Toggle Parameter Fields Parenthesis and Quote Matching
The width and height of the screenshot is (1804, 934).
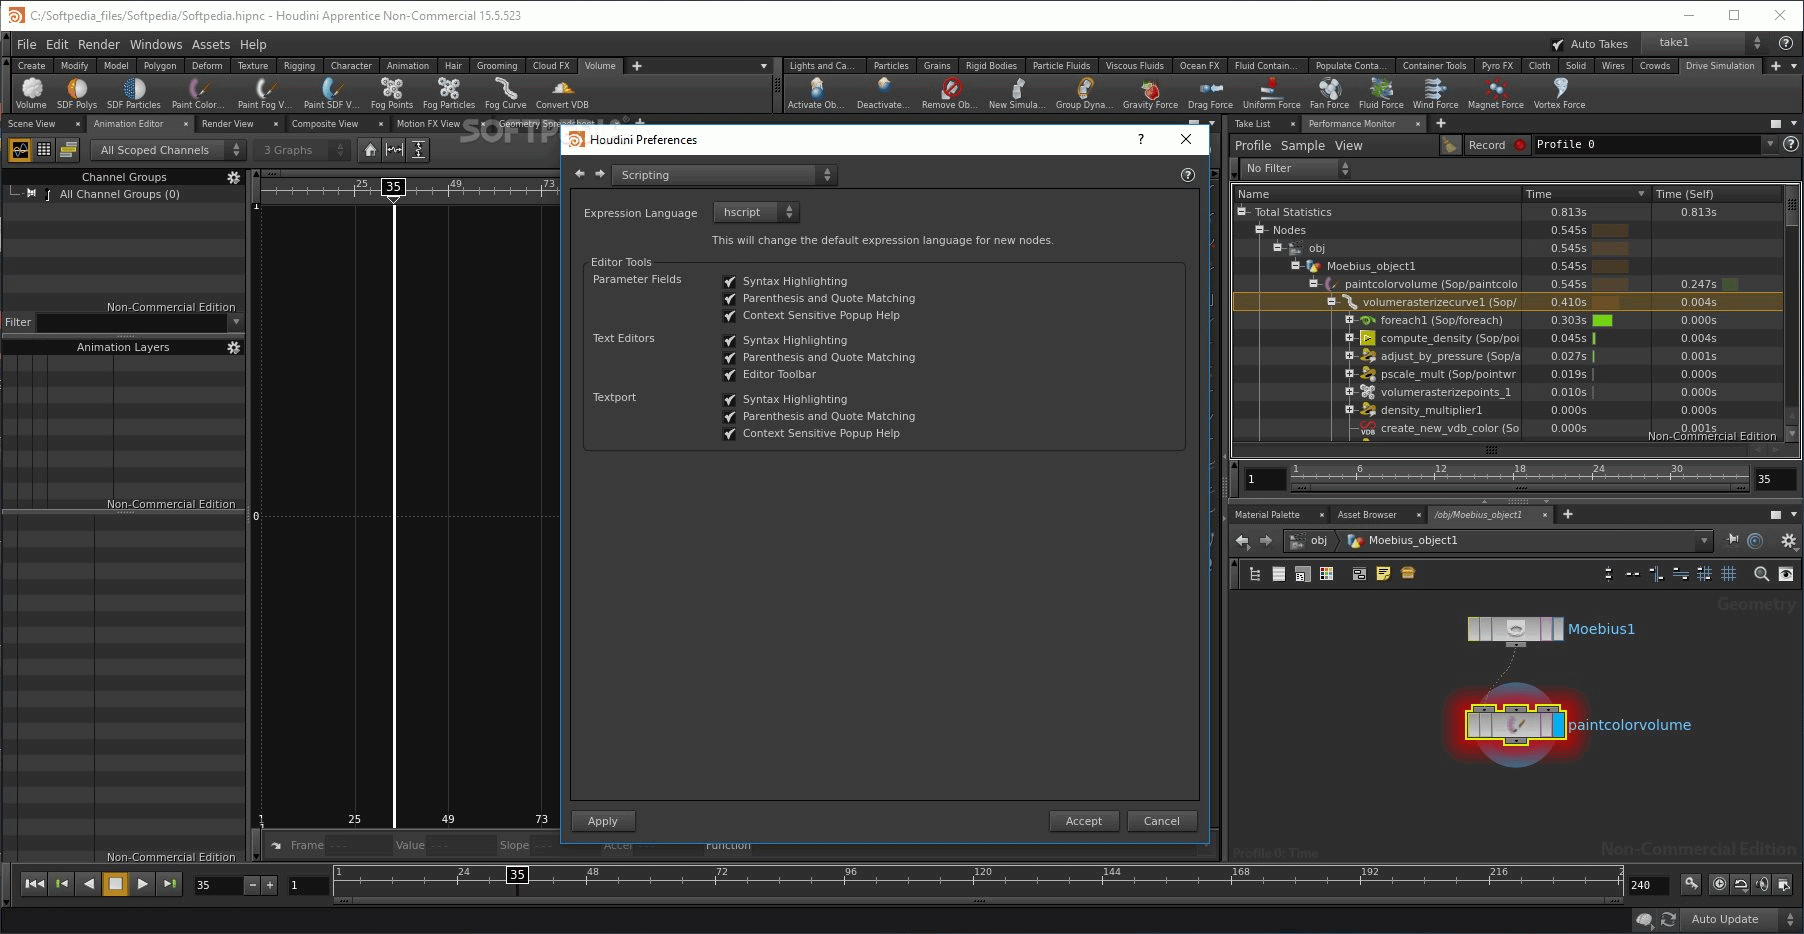pos(729,299)
